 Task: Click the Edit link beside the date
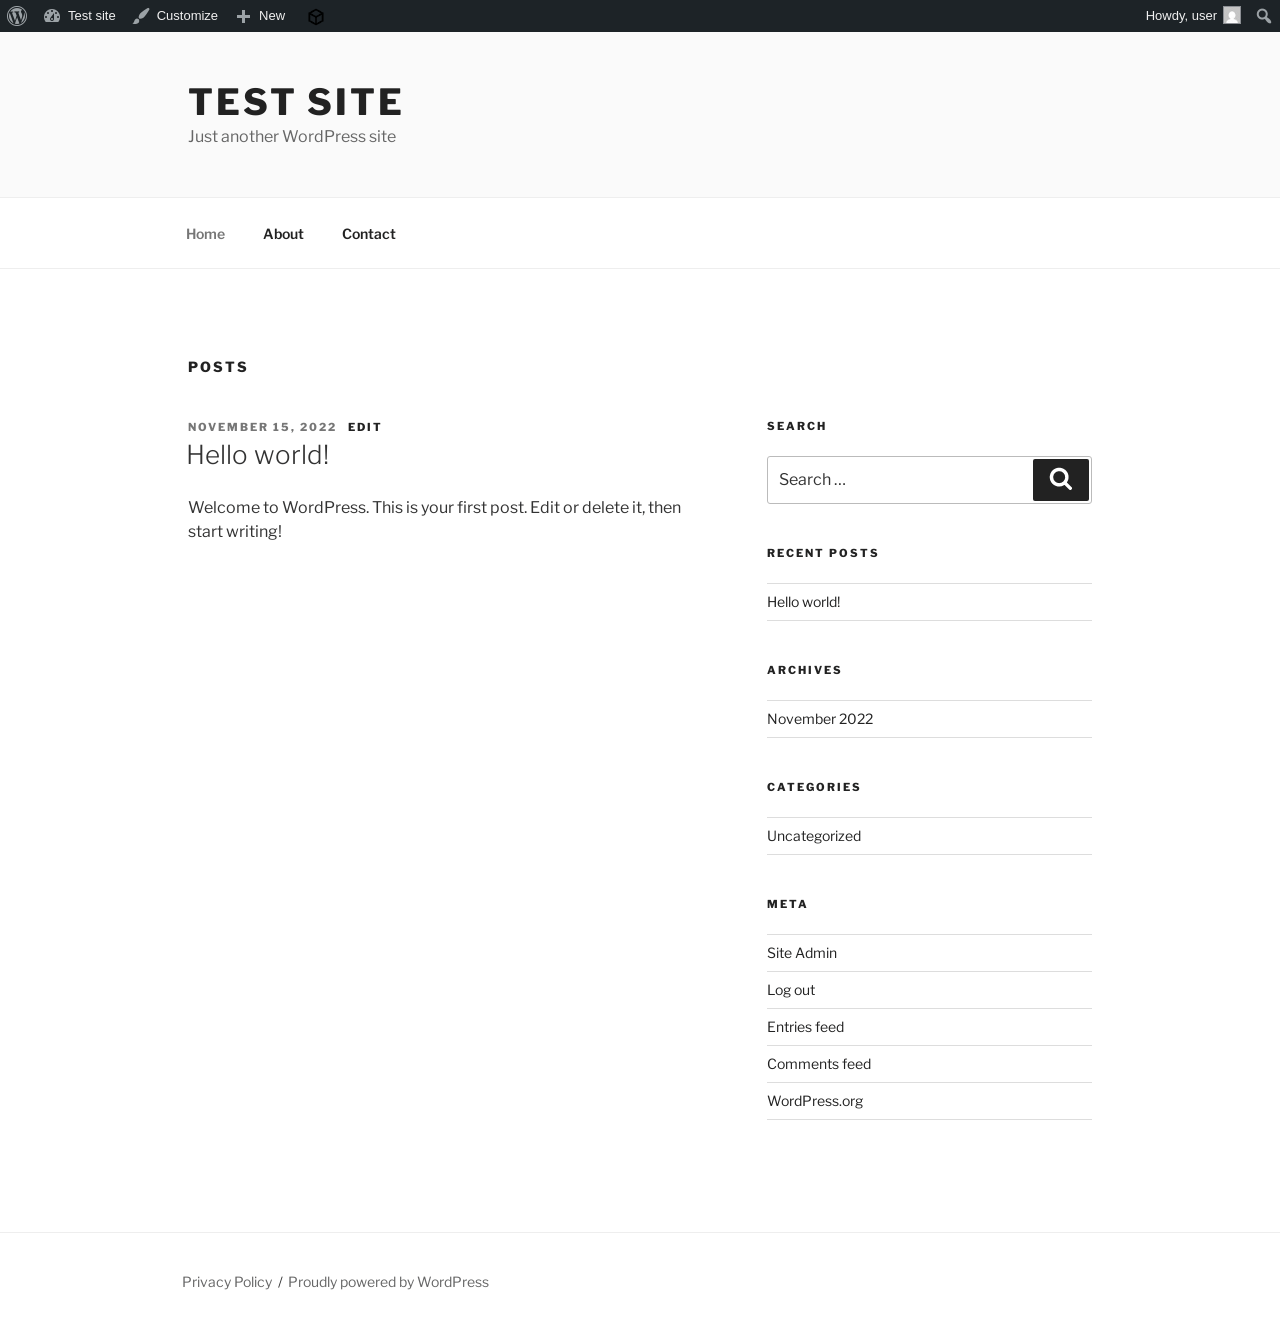point(365,427)
